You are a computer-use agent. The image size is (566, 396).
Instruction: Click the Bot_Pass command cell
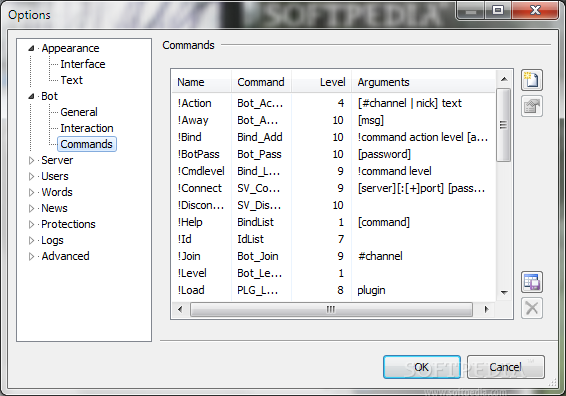tap(259, 154)
